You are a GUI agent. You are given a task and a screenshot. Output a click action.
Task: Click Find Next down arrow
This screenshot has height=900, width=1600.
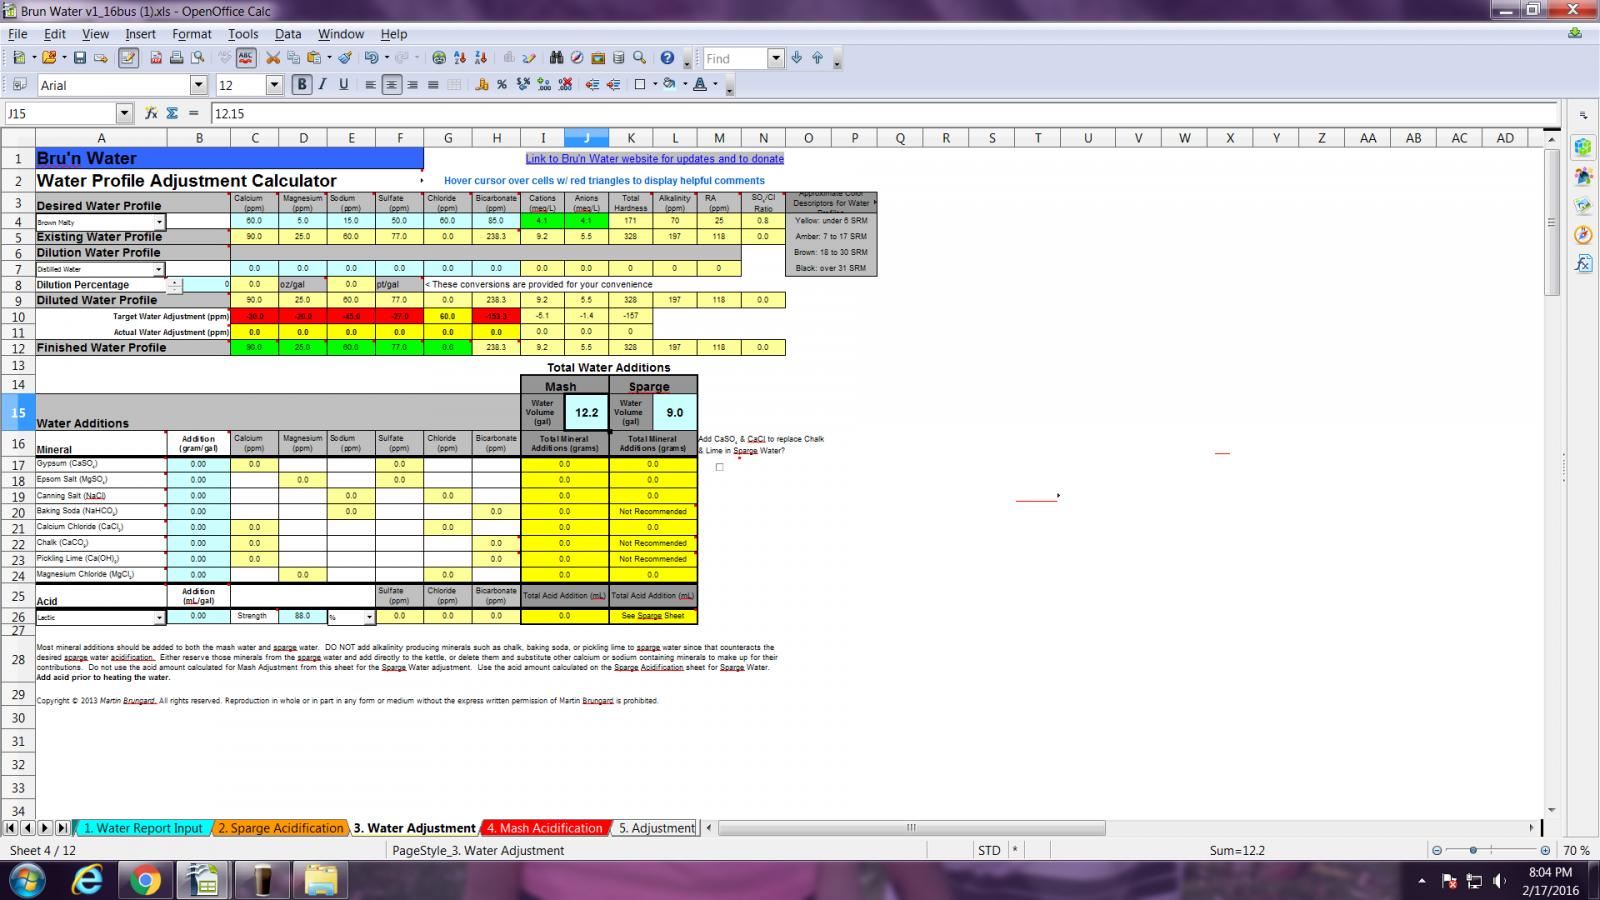796,58
